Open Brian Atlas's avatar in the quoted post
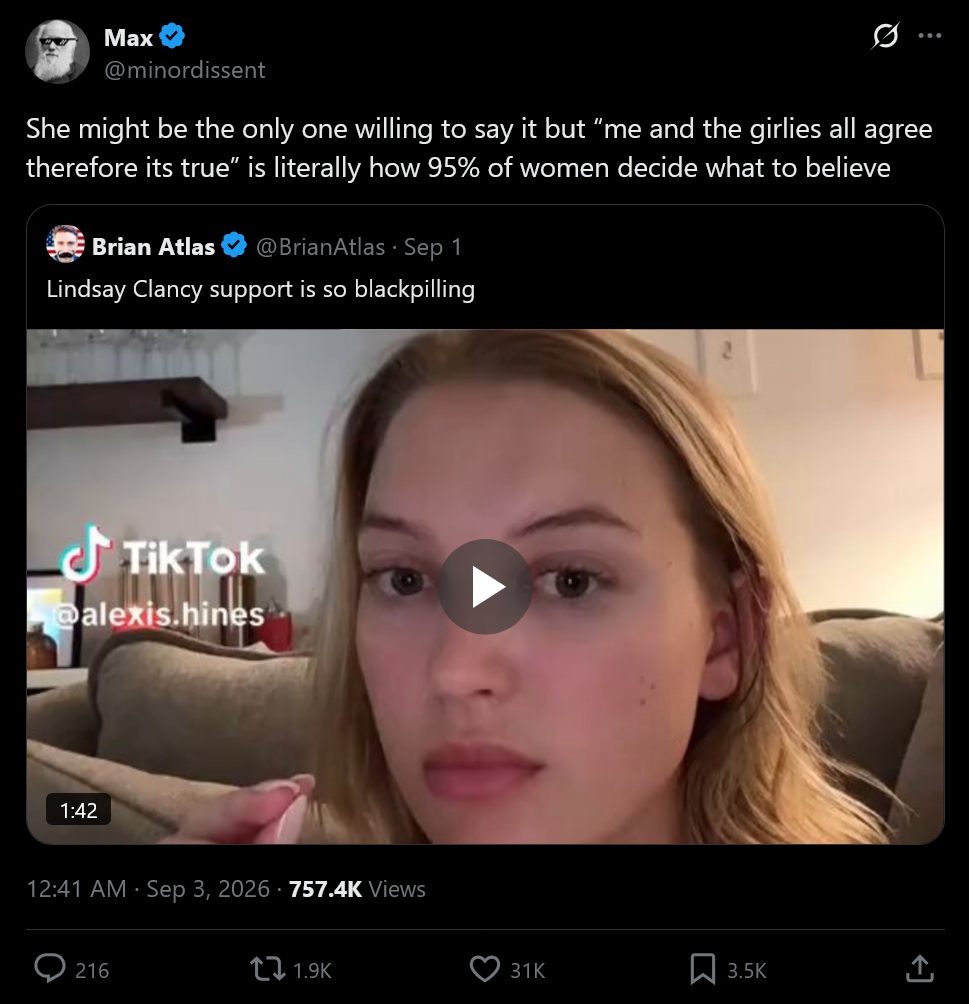The width and height of the screenshot is (969, 1004). pyautogui.click(x=65, y=244)
